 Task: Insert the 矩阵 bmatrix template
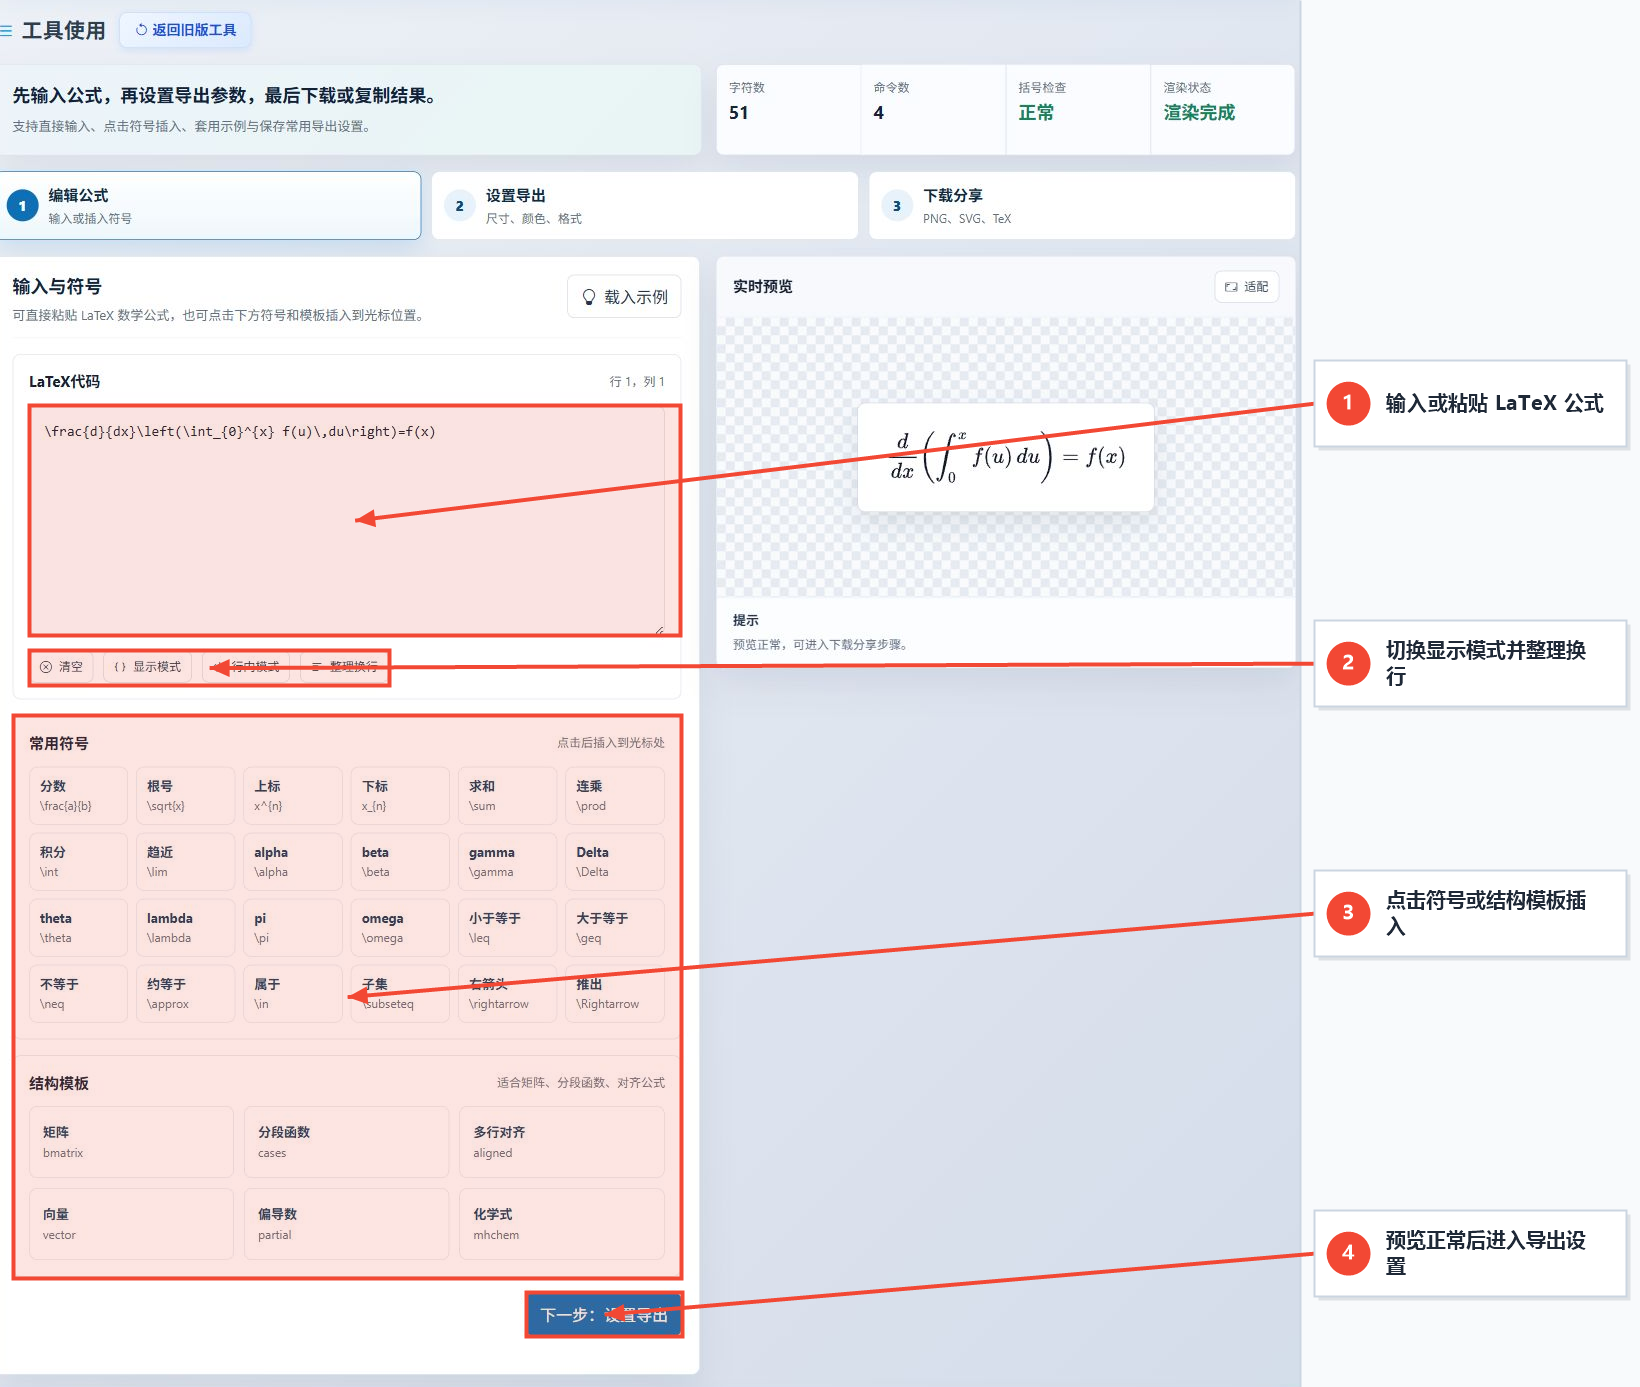click(x=131, y=1142)
